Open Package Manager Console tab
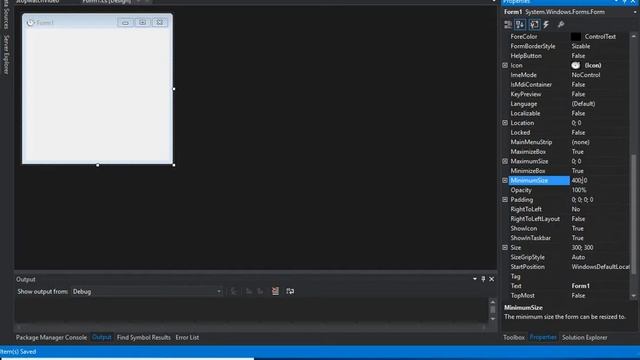The height and width of the screenshot is (360, 640). coord(51,338)
